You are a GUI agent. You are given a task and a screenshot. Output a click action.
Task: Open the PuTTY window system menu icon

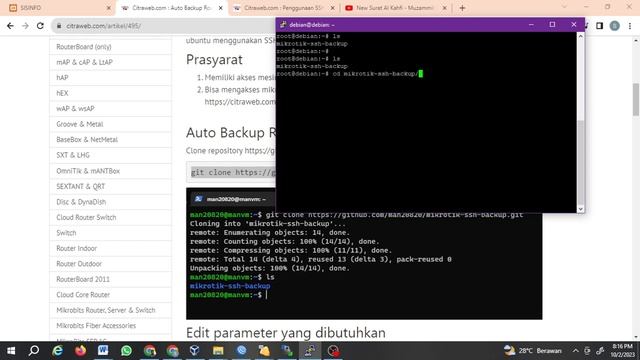283,24
